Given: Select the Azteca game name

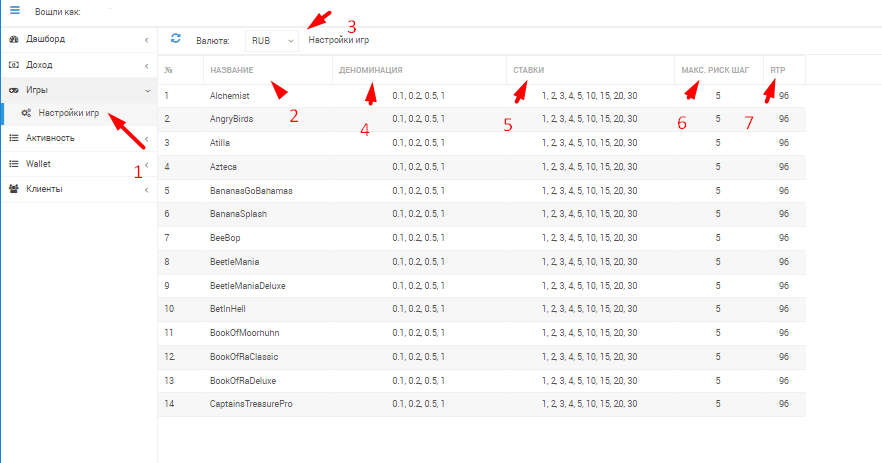Looking at the screenshot, I should (x=223, y=167).
